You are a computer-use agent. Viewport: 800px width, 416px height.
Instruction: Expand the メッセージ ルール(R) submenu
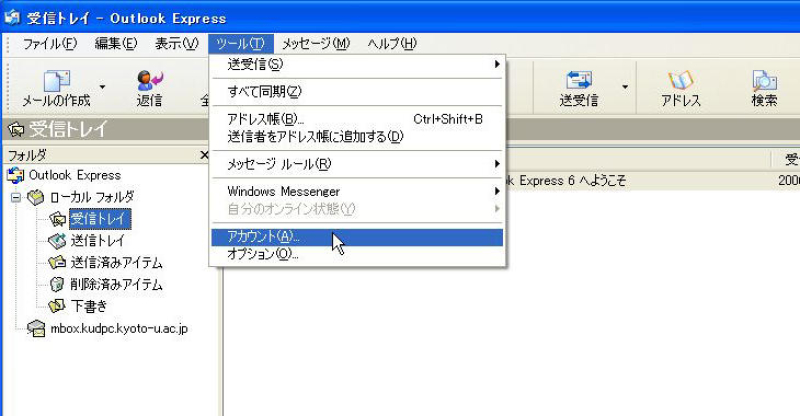[357, 164]
